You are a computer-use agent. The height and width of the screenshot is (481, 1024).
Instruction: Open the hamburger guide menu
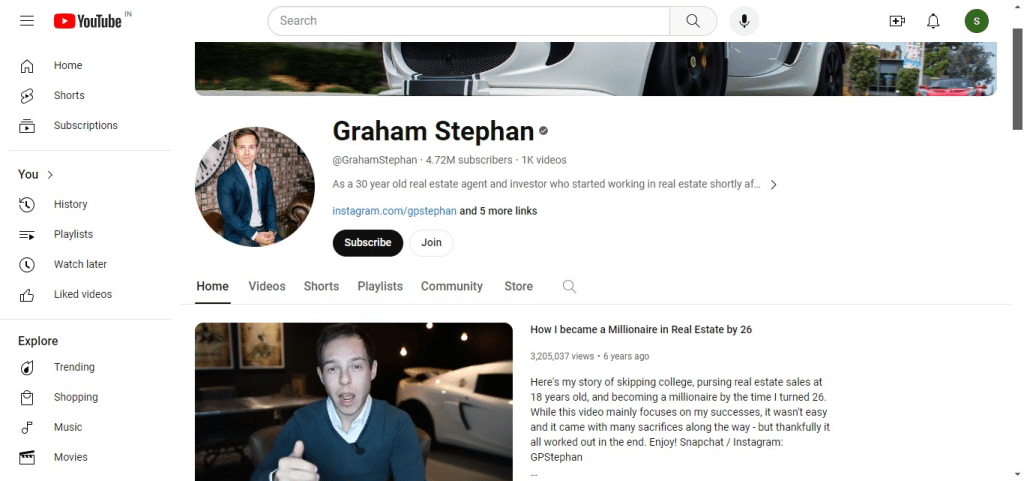(27, 21)
